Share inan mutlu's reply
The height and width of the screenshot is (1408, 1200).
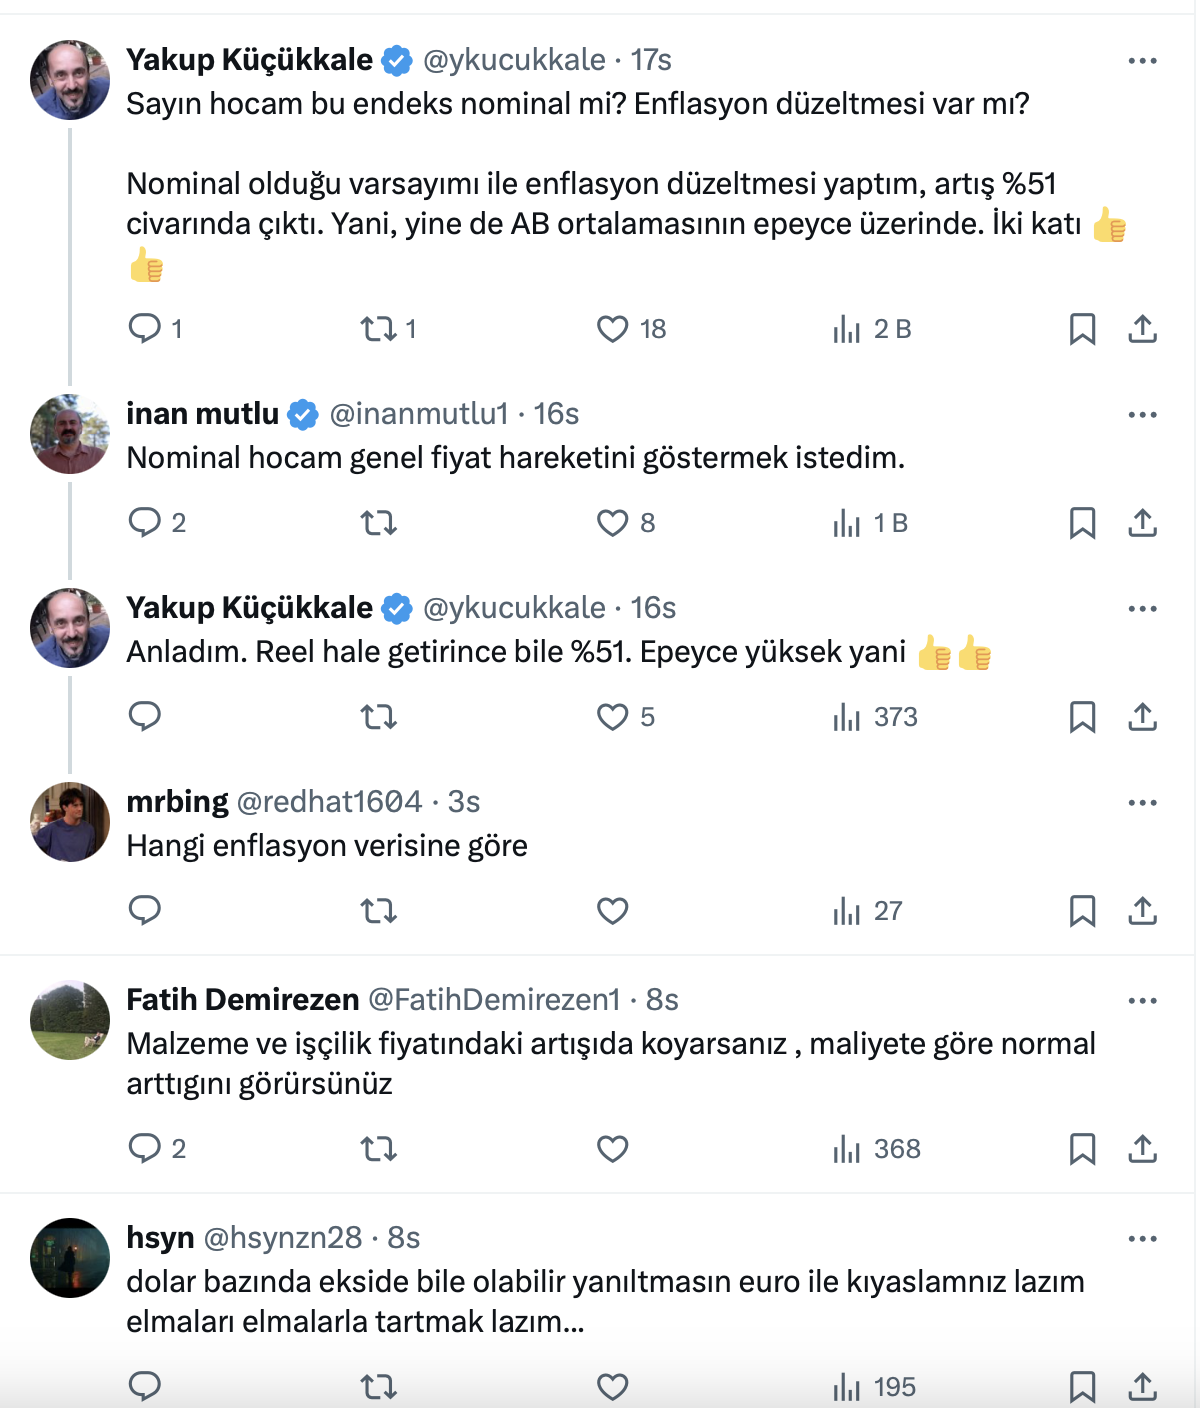click(x=1142, y=523)
